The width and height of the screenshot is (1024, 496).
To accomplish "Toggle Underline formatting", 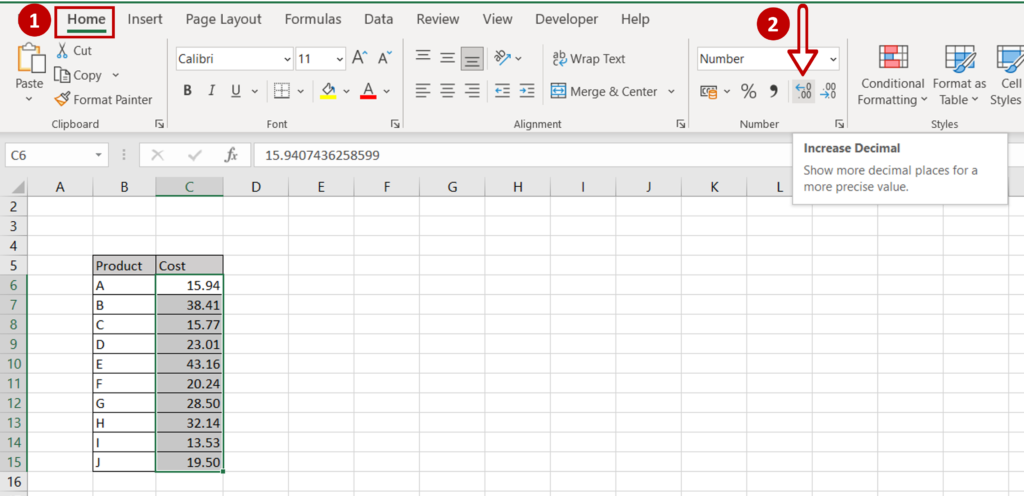I will pyautogui.click(x=236, y=91).
